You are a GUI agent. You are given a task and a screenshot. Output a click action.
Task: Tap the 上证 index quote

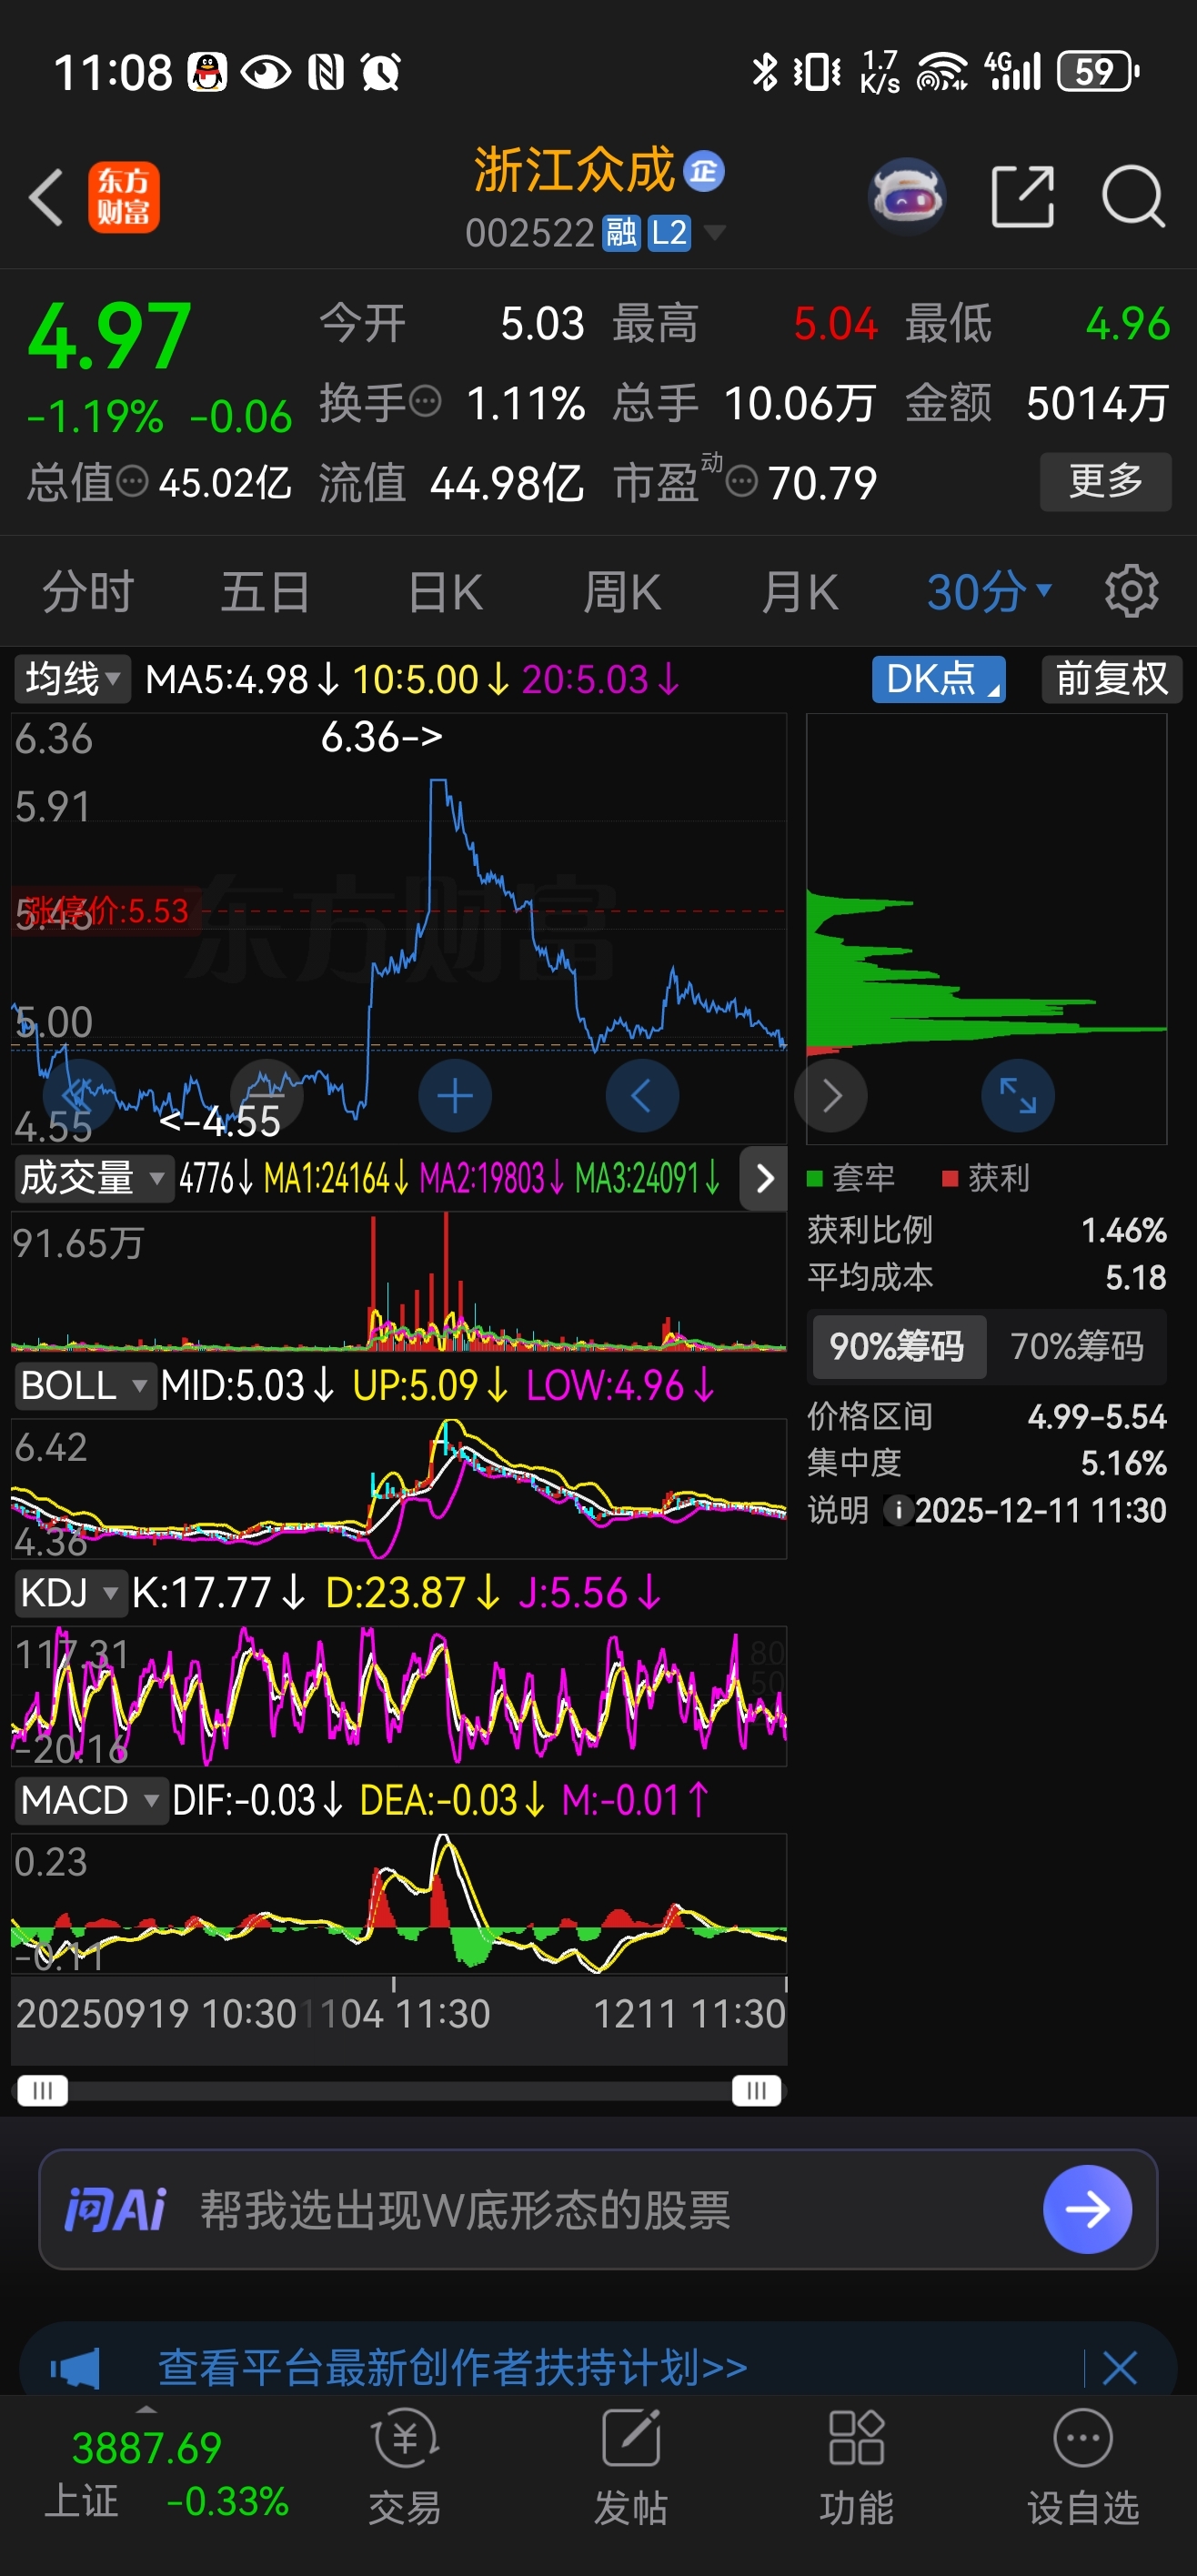[166, 2474]
